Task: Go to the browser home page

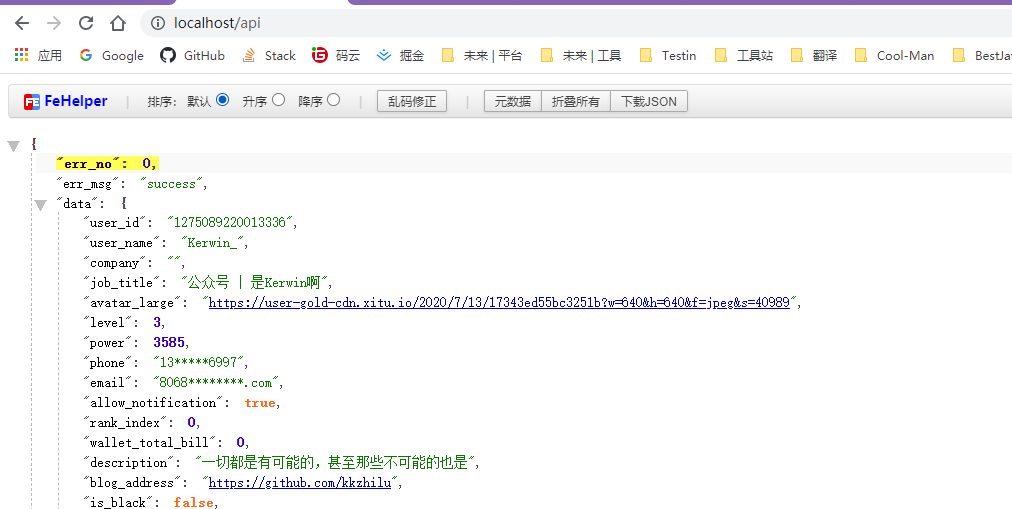Action: click(x=118, y=23)
